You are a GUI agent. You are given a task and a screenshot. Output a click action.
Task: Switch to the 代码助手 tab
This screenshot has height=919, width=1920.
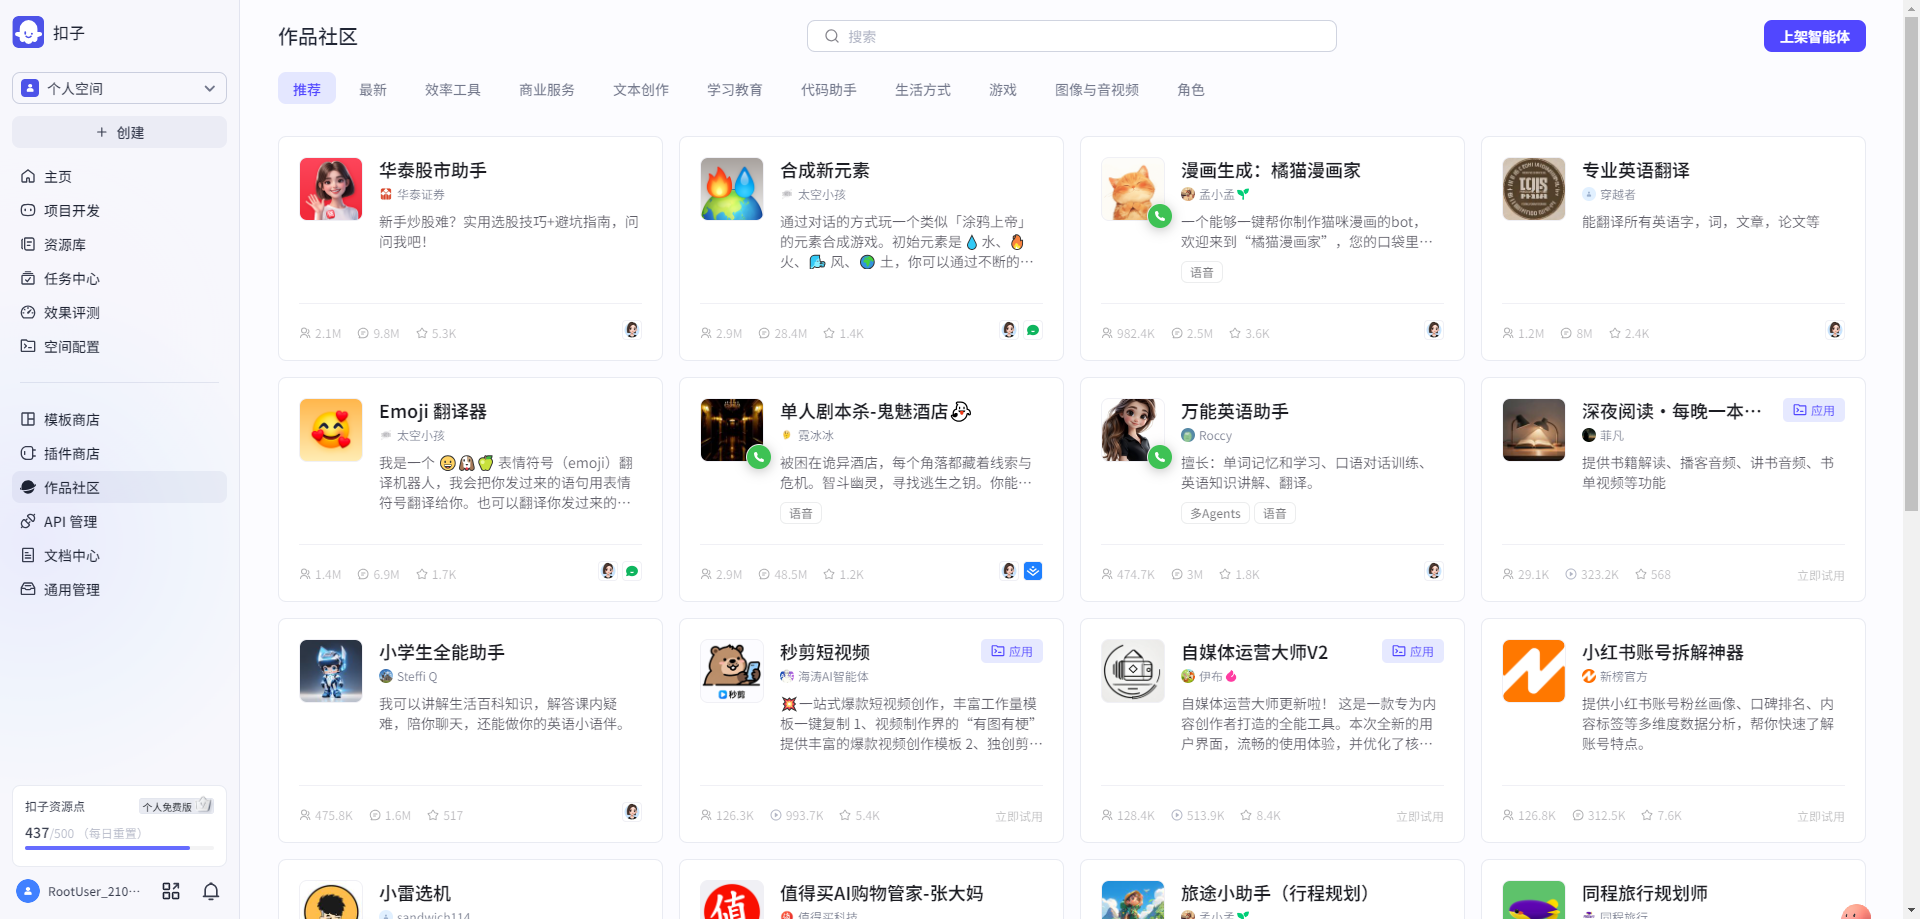[829, 89]
